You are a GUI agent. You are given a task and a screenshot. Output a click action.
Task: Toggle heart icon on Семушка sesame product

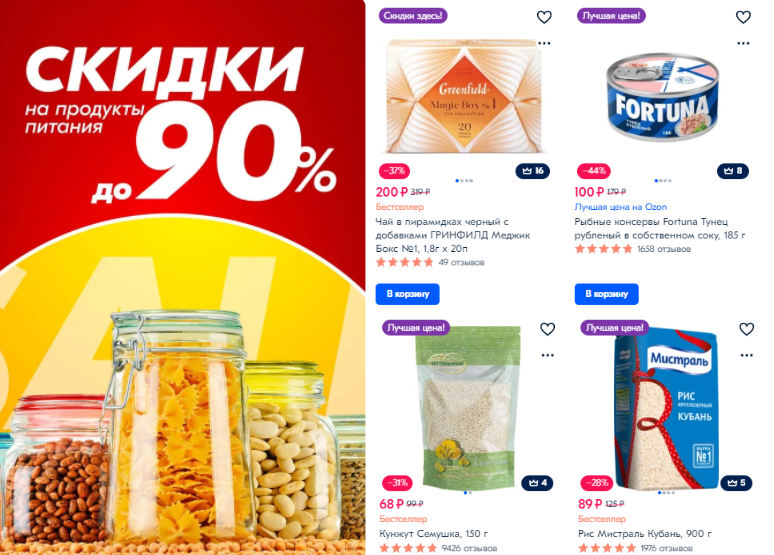(547, 329)
